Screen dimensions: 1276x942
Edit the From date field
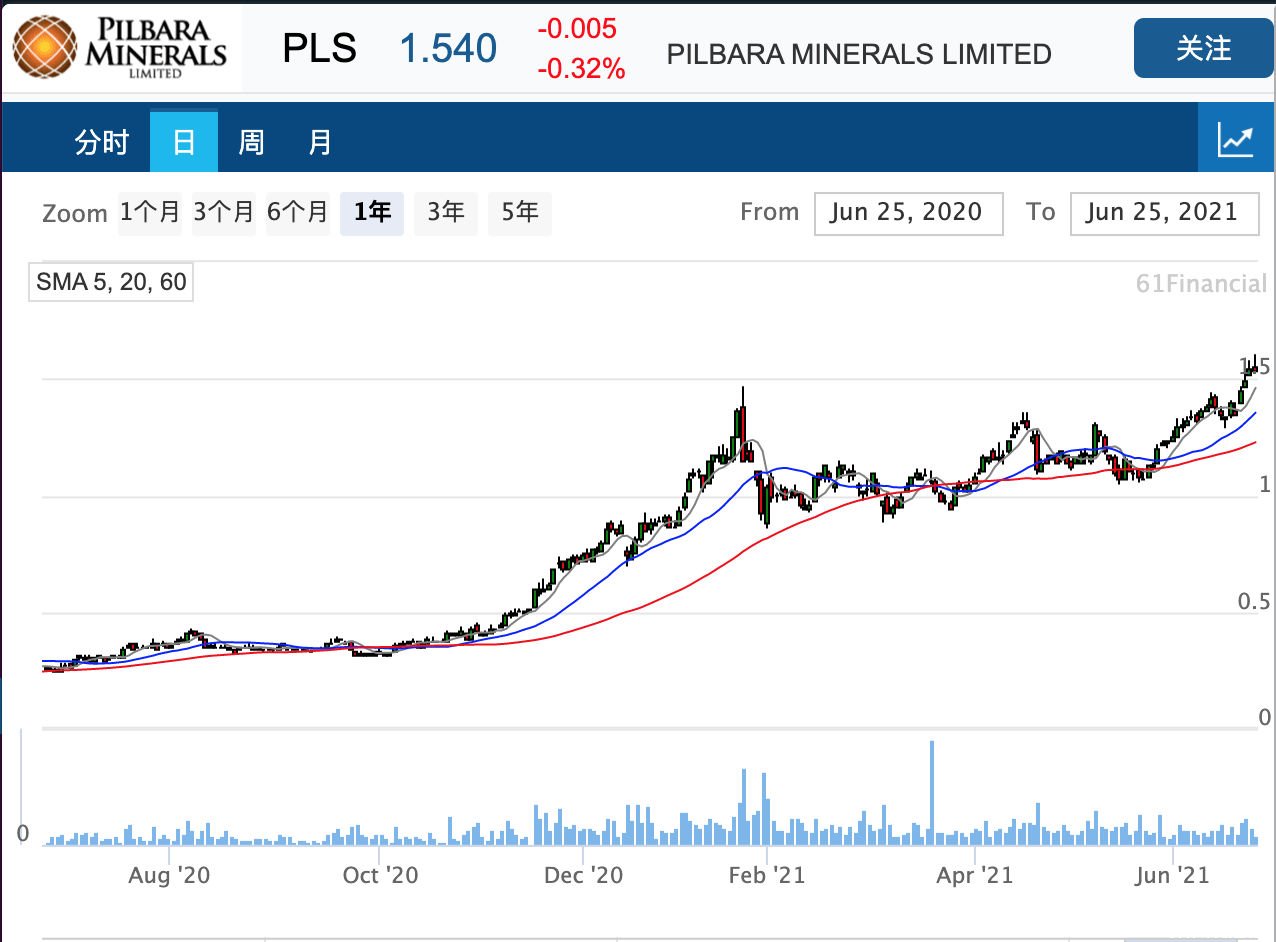[x=909, y=213]
